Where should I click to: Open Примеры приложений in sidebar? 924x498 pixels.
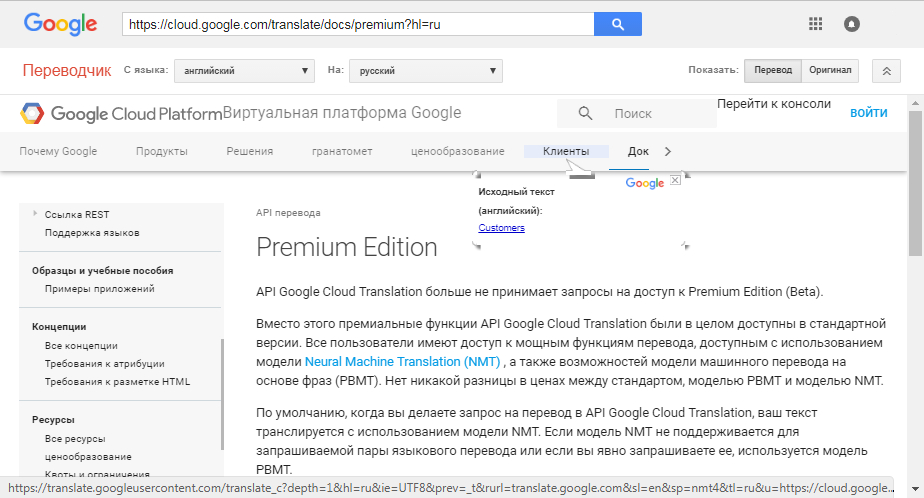[100, 289]
